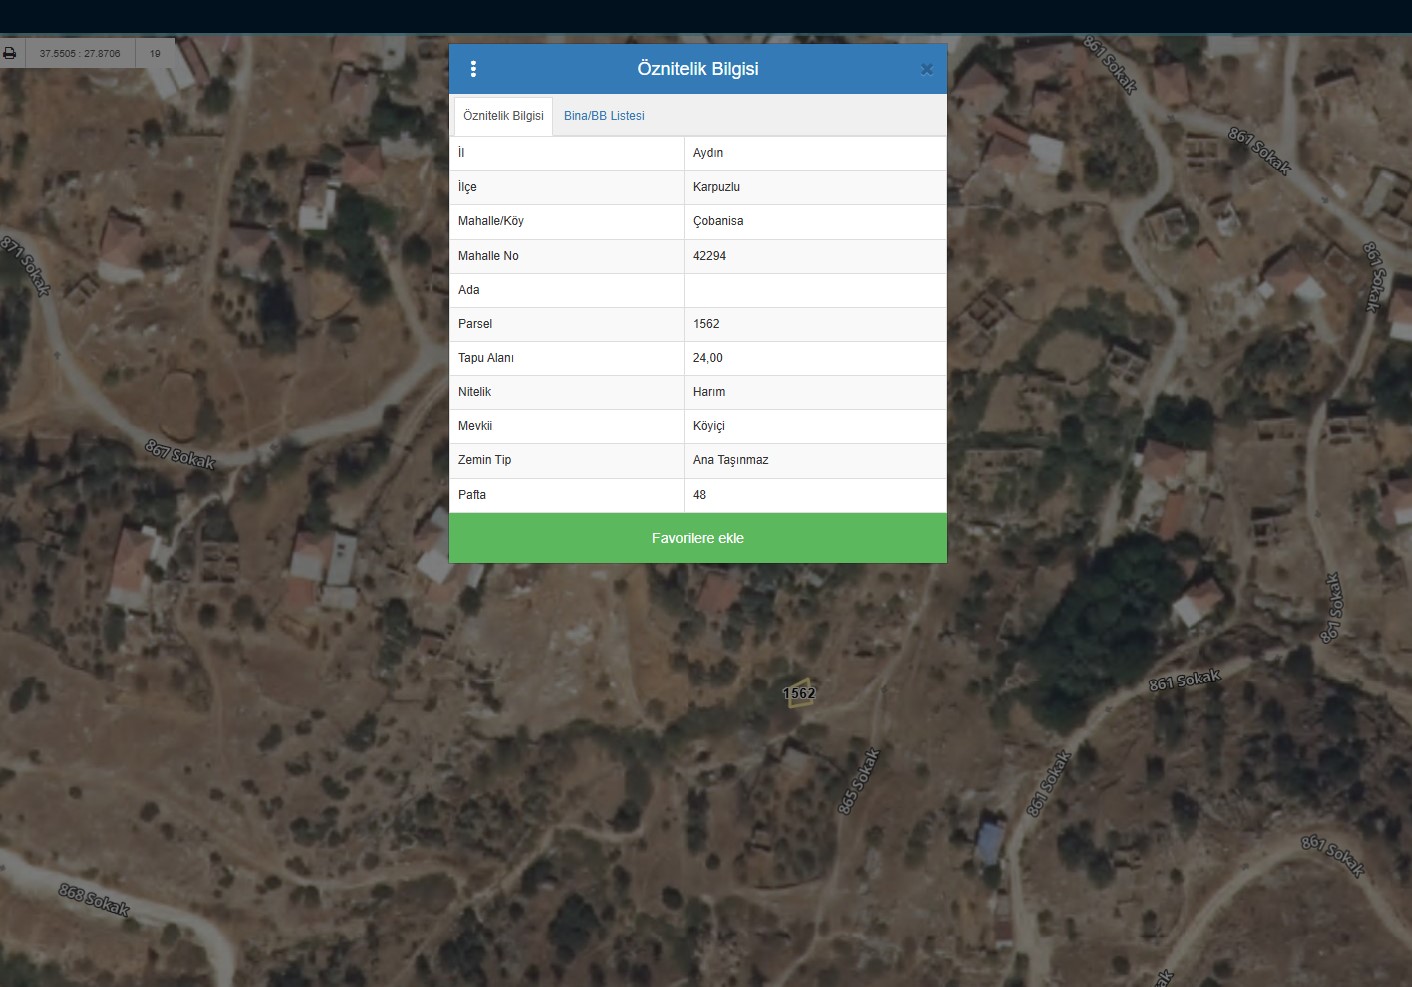
Task: Select the Öznitelik Bilgisi tab
Action: coord(503,116)
